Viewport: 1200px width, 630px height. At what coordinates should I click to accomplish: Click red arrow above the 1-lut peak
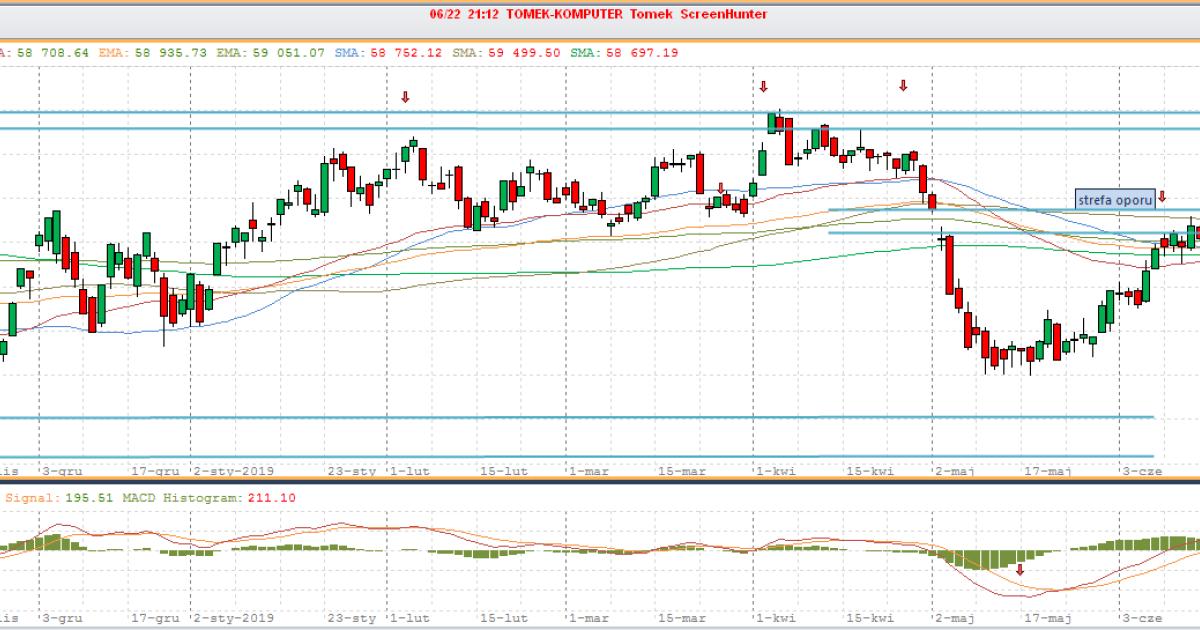click(405, 97)
